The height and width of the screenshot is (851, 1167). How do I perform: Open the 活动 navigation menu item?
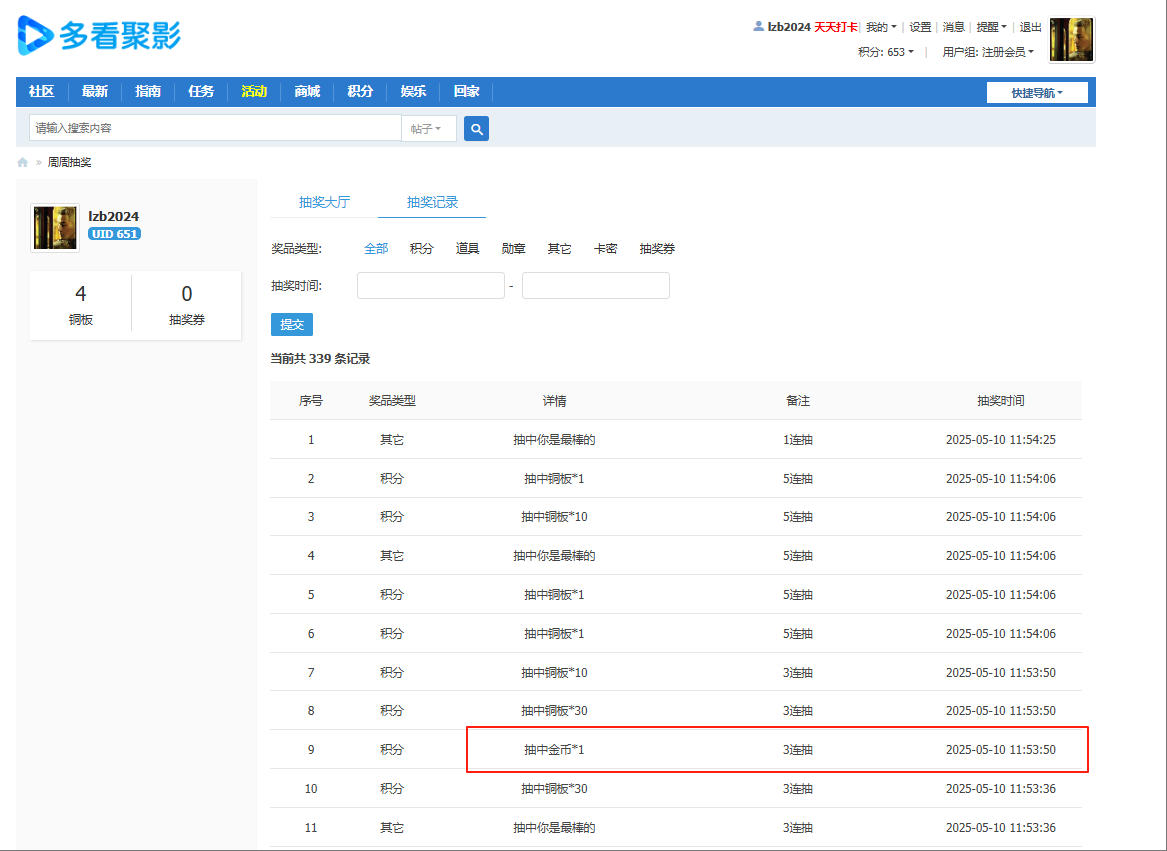tap(254, 92)
